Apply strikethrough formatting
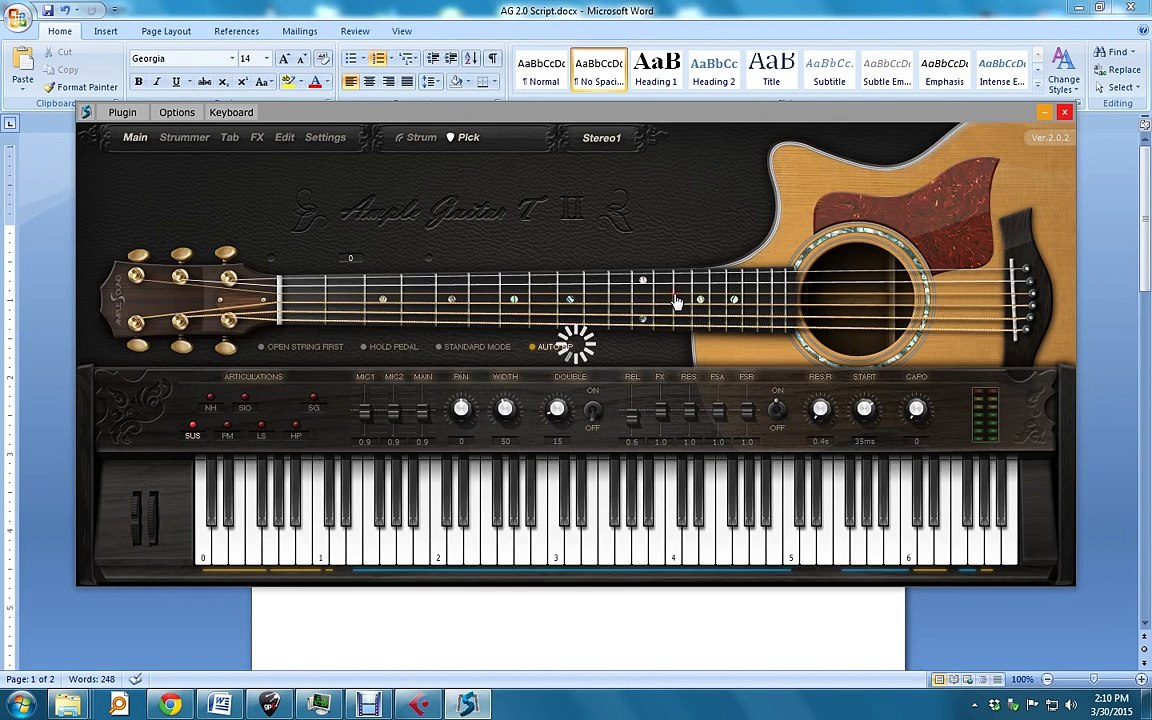 click(x=205, y=82)
